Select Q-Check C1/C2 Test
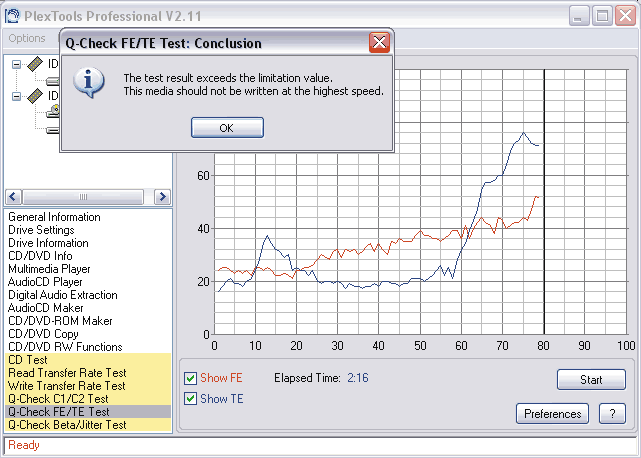 point(88,399)
